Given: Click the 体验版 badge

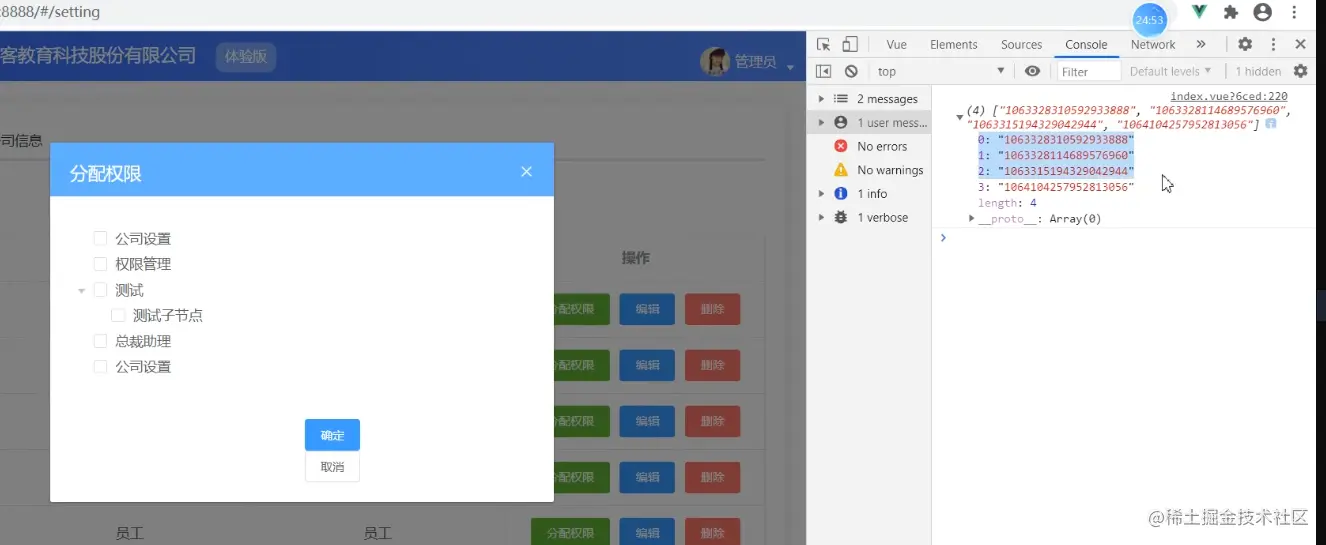Looking at the screenshot, I should (x=246, y=56).
